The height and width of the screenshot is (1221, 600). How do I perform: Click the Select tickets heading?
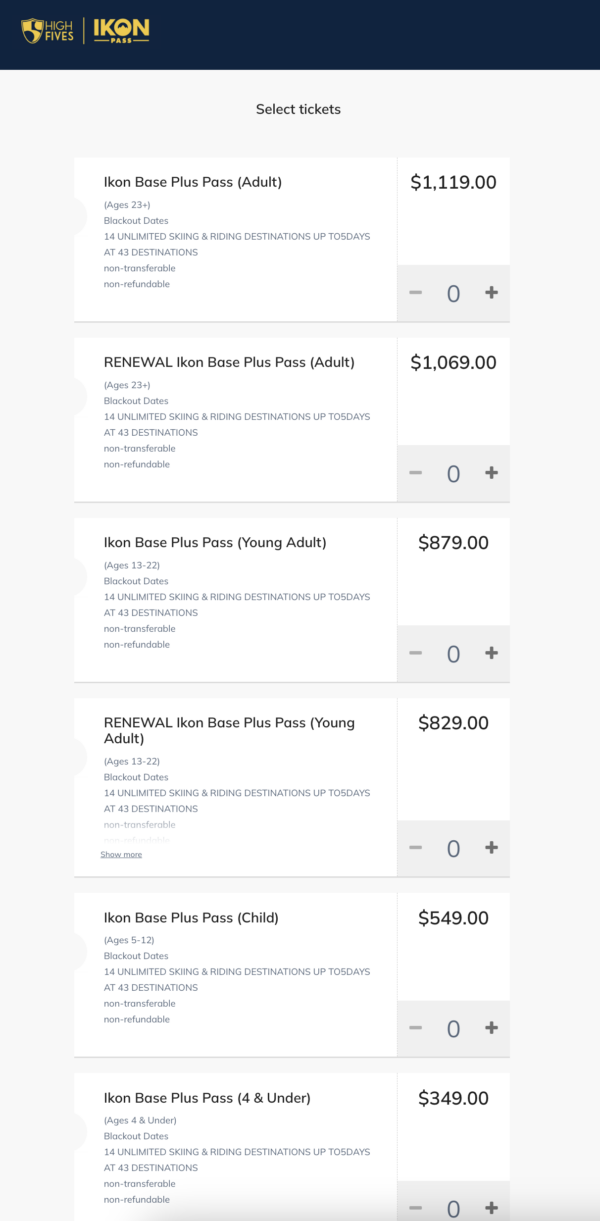tap(298, 109)
